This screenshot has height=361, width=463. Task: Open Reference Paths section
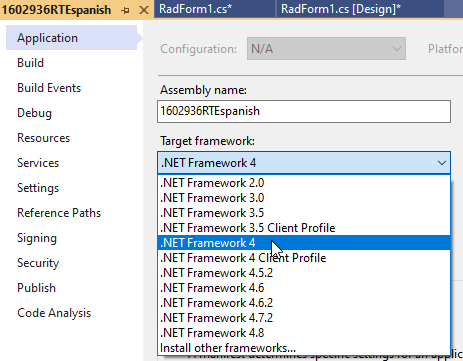click(59, 213)
